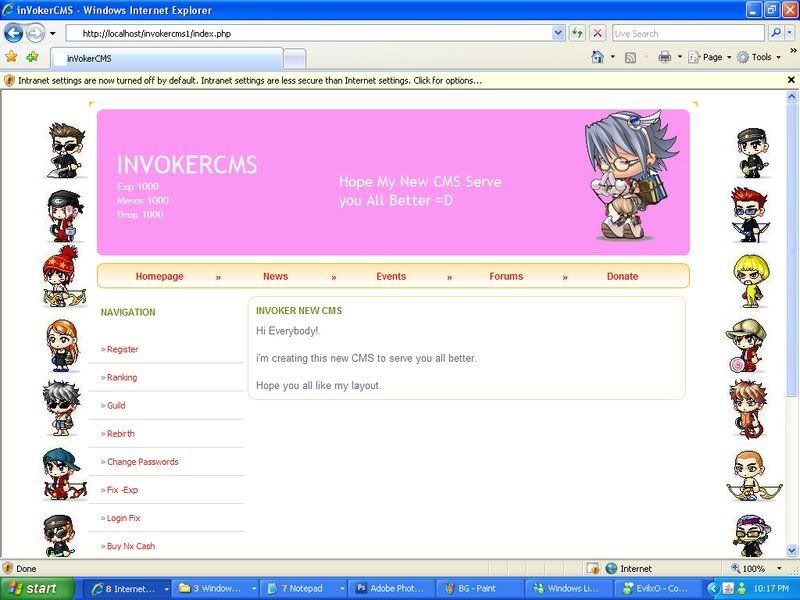Switch to BG - Paint taskbar button

click(480, 589)
